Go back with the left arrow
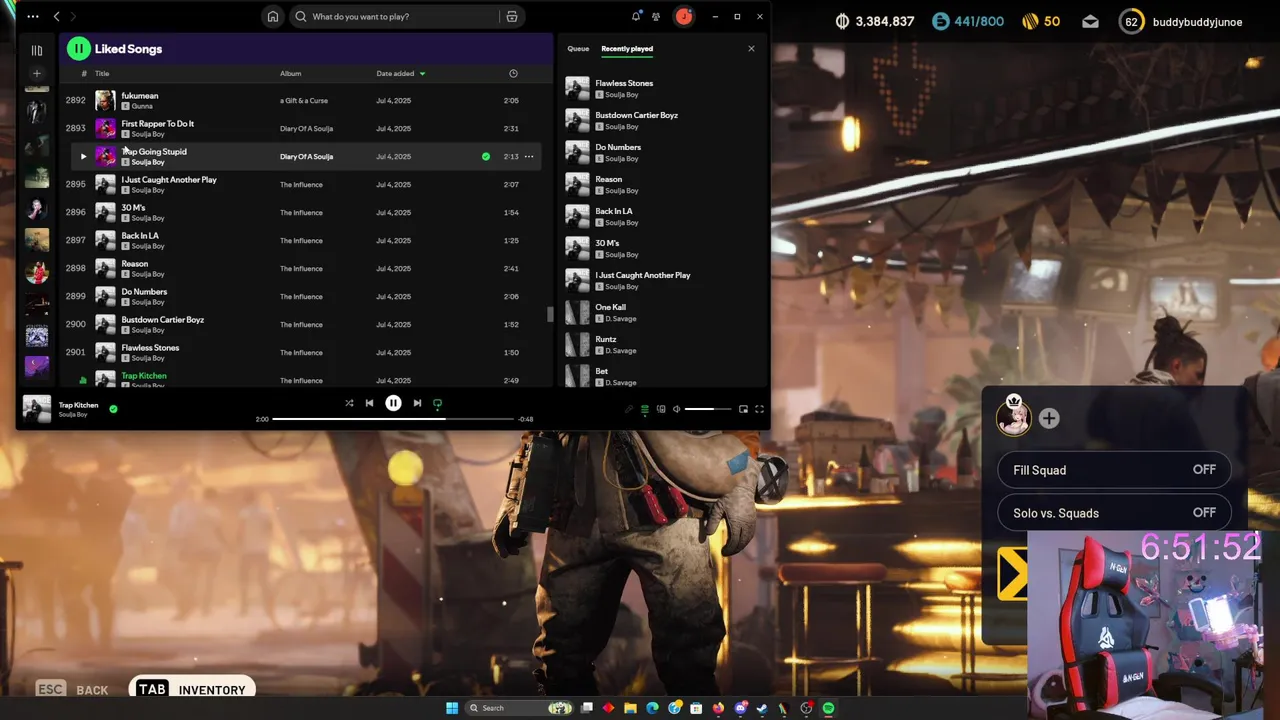The height and width of the screenshot is (720, 1280). tap(56, 16)
